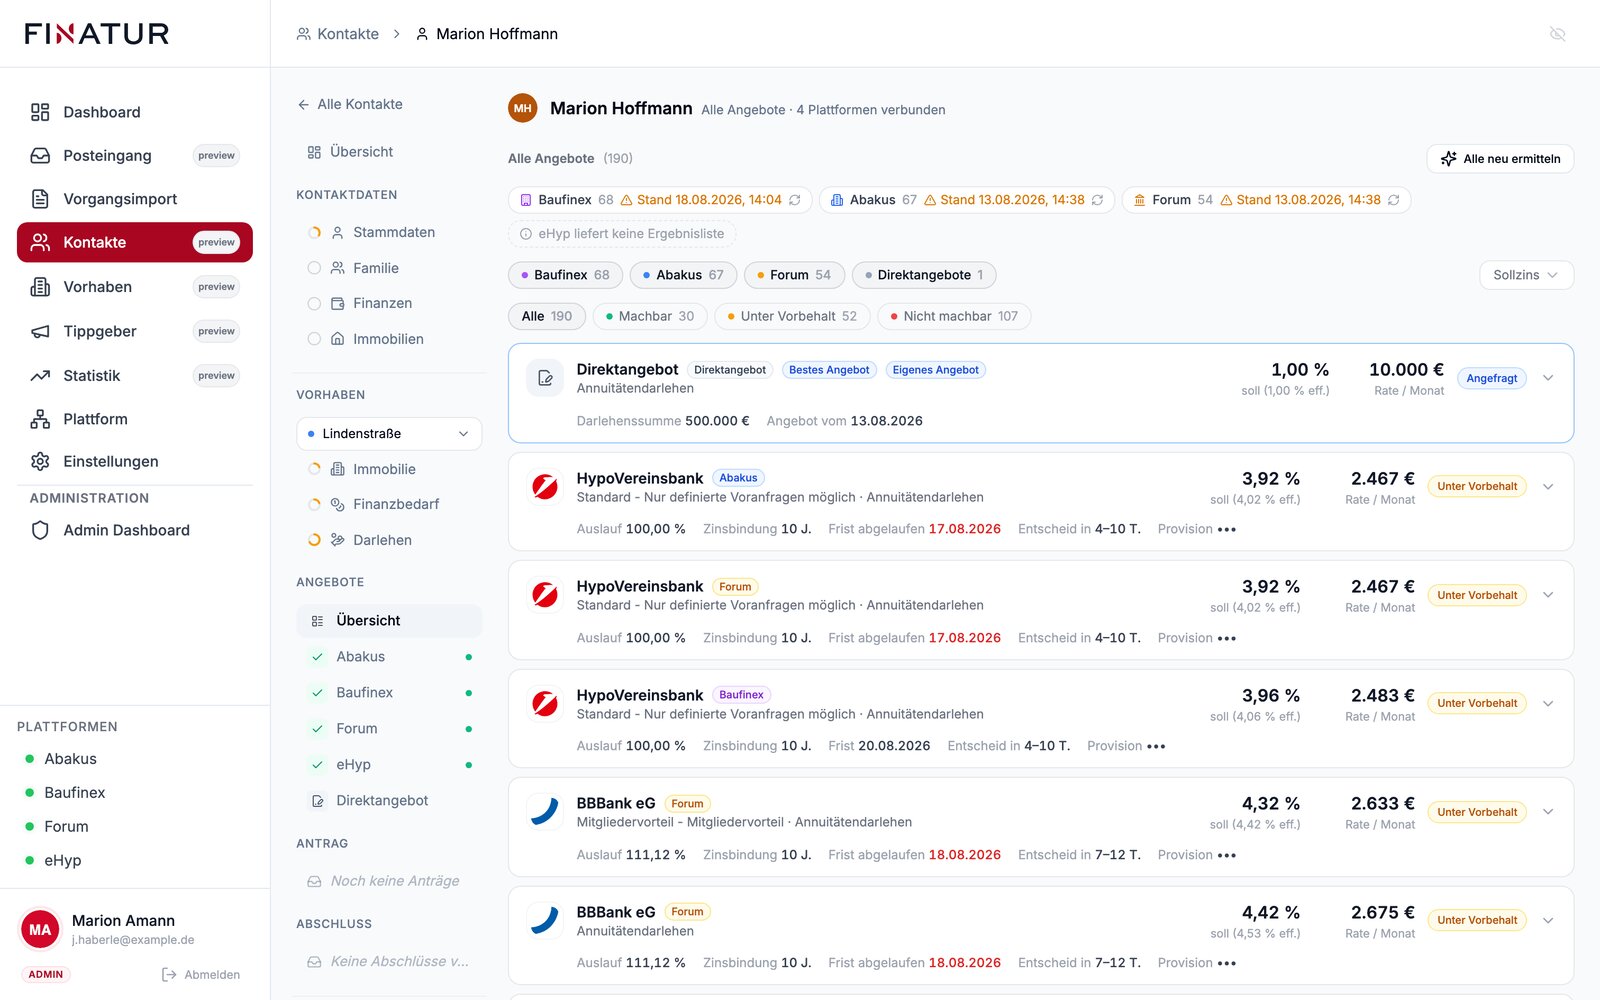Viewport: 1600px width, 1000px height.
Task: Refresh the Abakus results icon
Action: pyautogui.click(x=1097, y=200)
